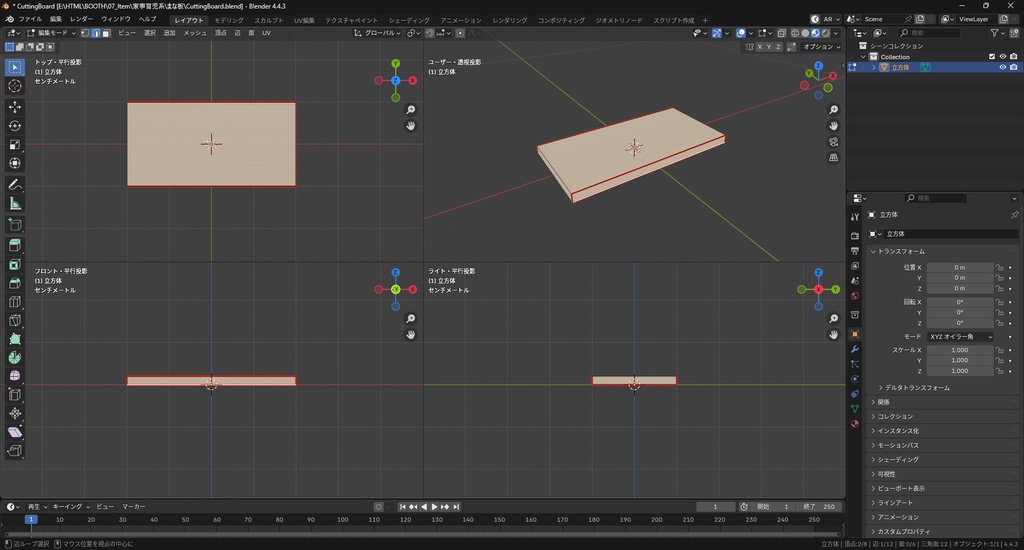1024x550 pixels.
Task: Click the camera view icon in user perspective viewport
Action: (833, 142)
